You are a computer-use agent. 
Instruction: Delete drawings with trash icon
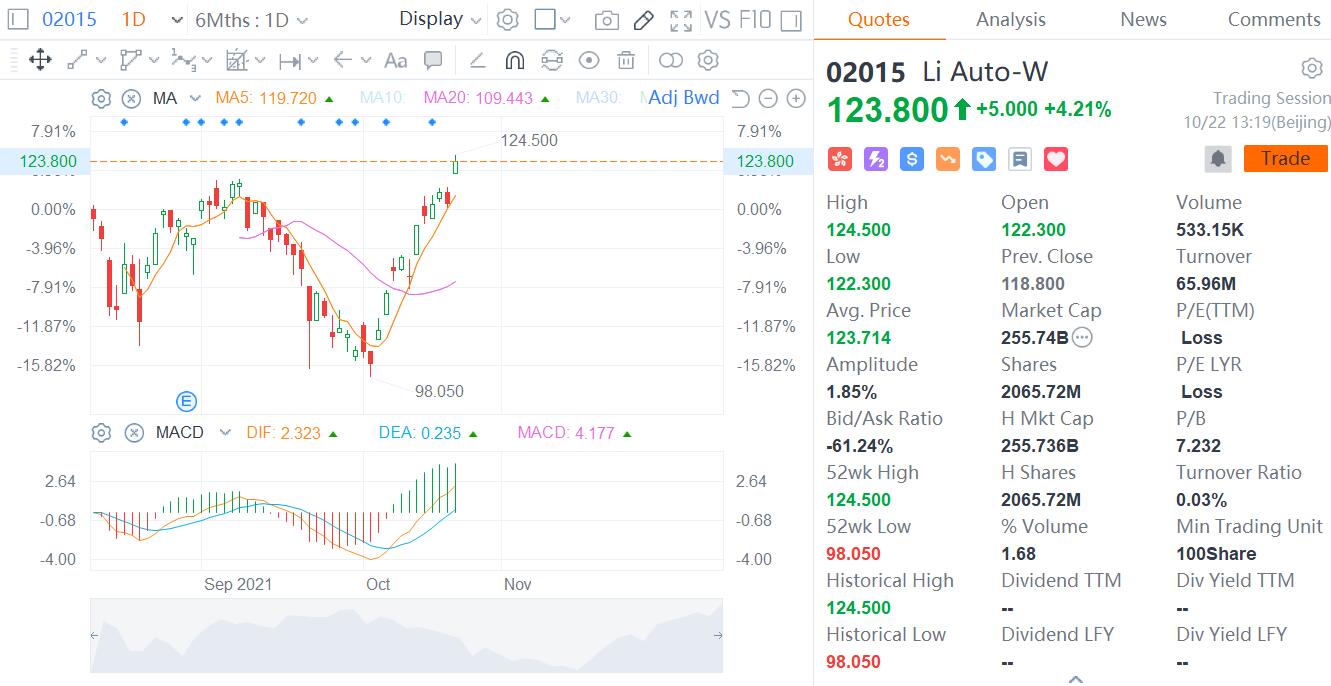[626, 60]
